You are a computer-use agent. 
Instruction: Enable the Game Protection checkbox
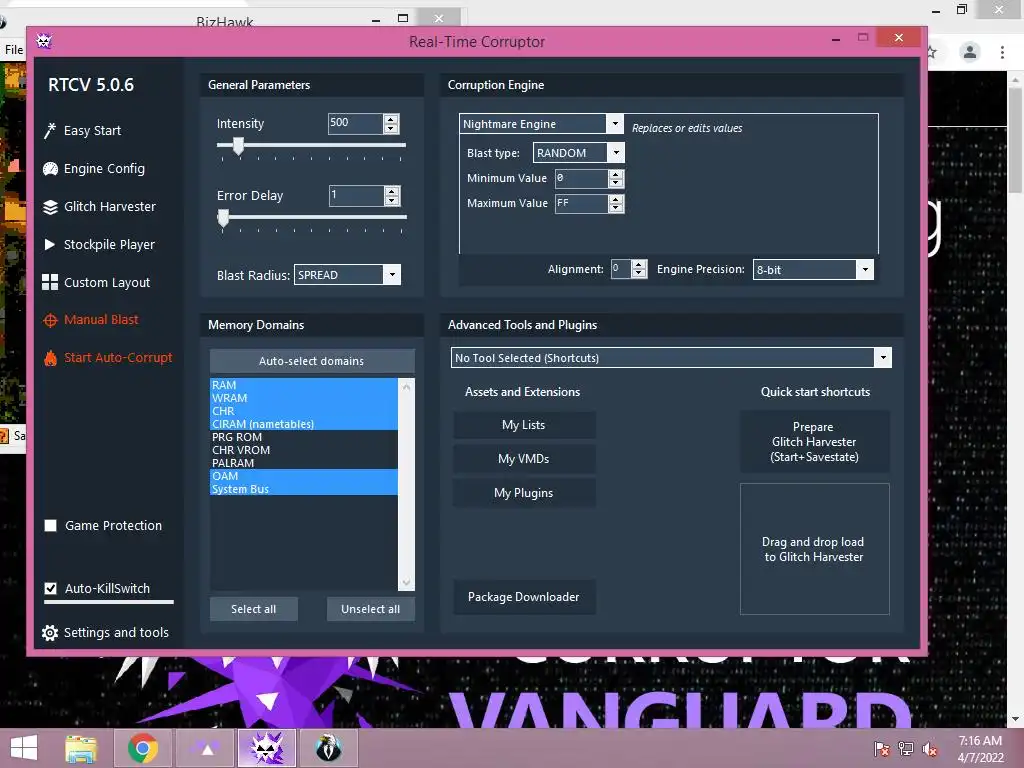point(50,526)
